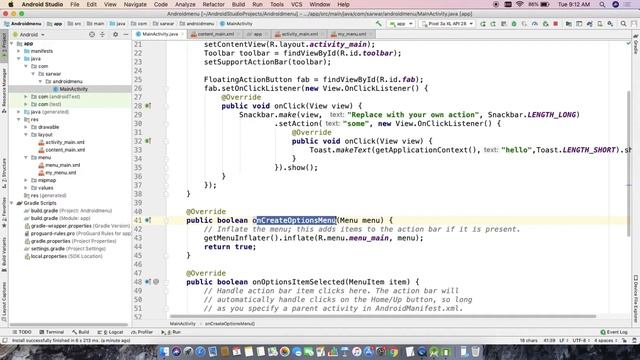This screenshot has height=360, width=640.
Task: Click Spotlight search icon in menu bar
Action: (x=602, y=4)
